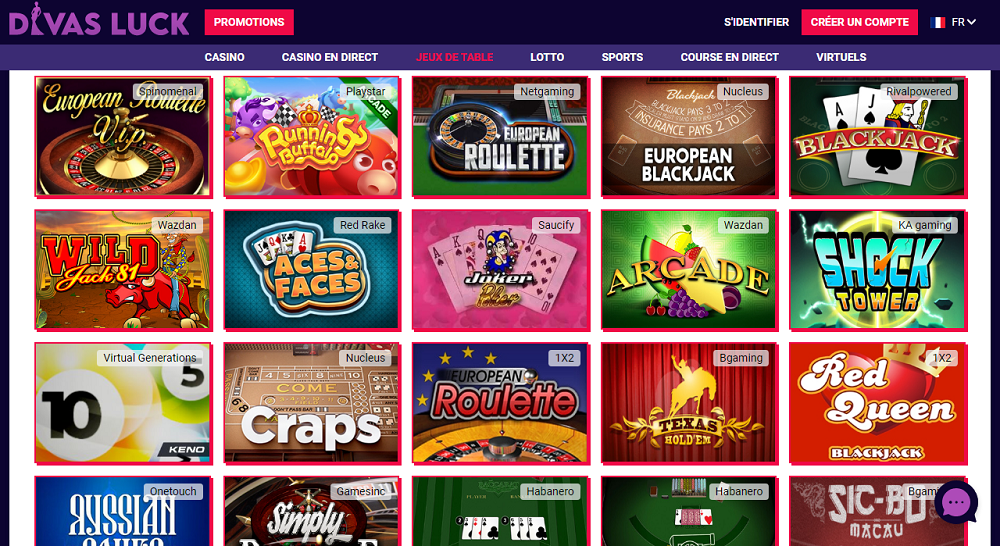Open the live chat bubble icon

(956, 503)
